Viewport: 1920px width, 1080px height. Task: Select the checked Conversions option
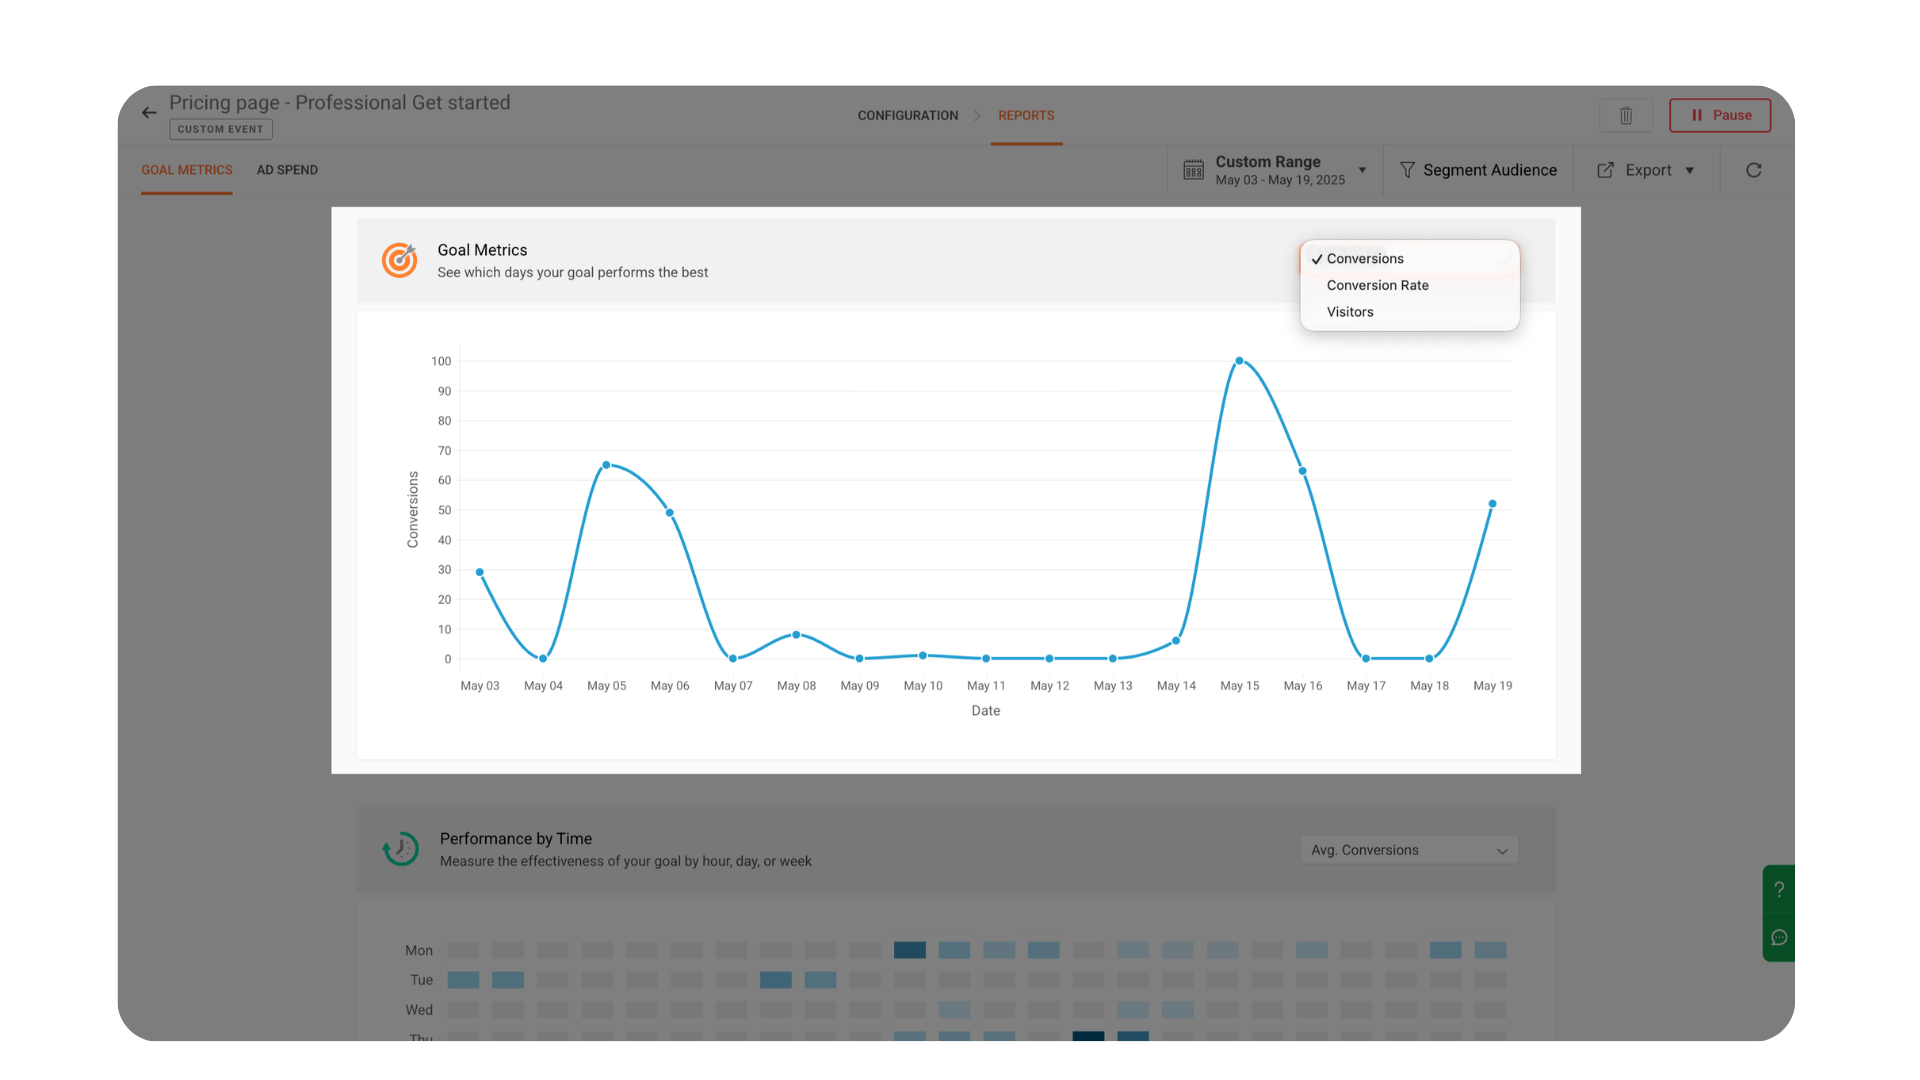coord(1364,259)
